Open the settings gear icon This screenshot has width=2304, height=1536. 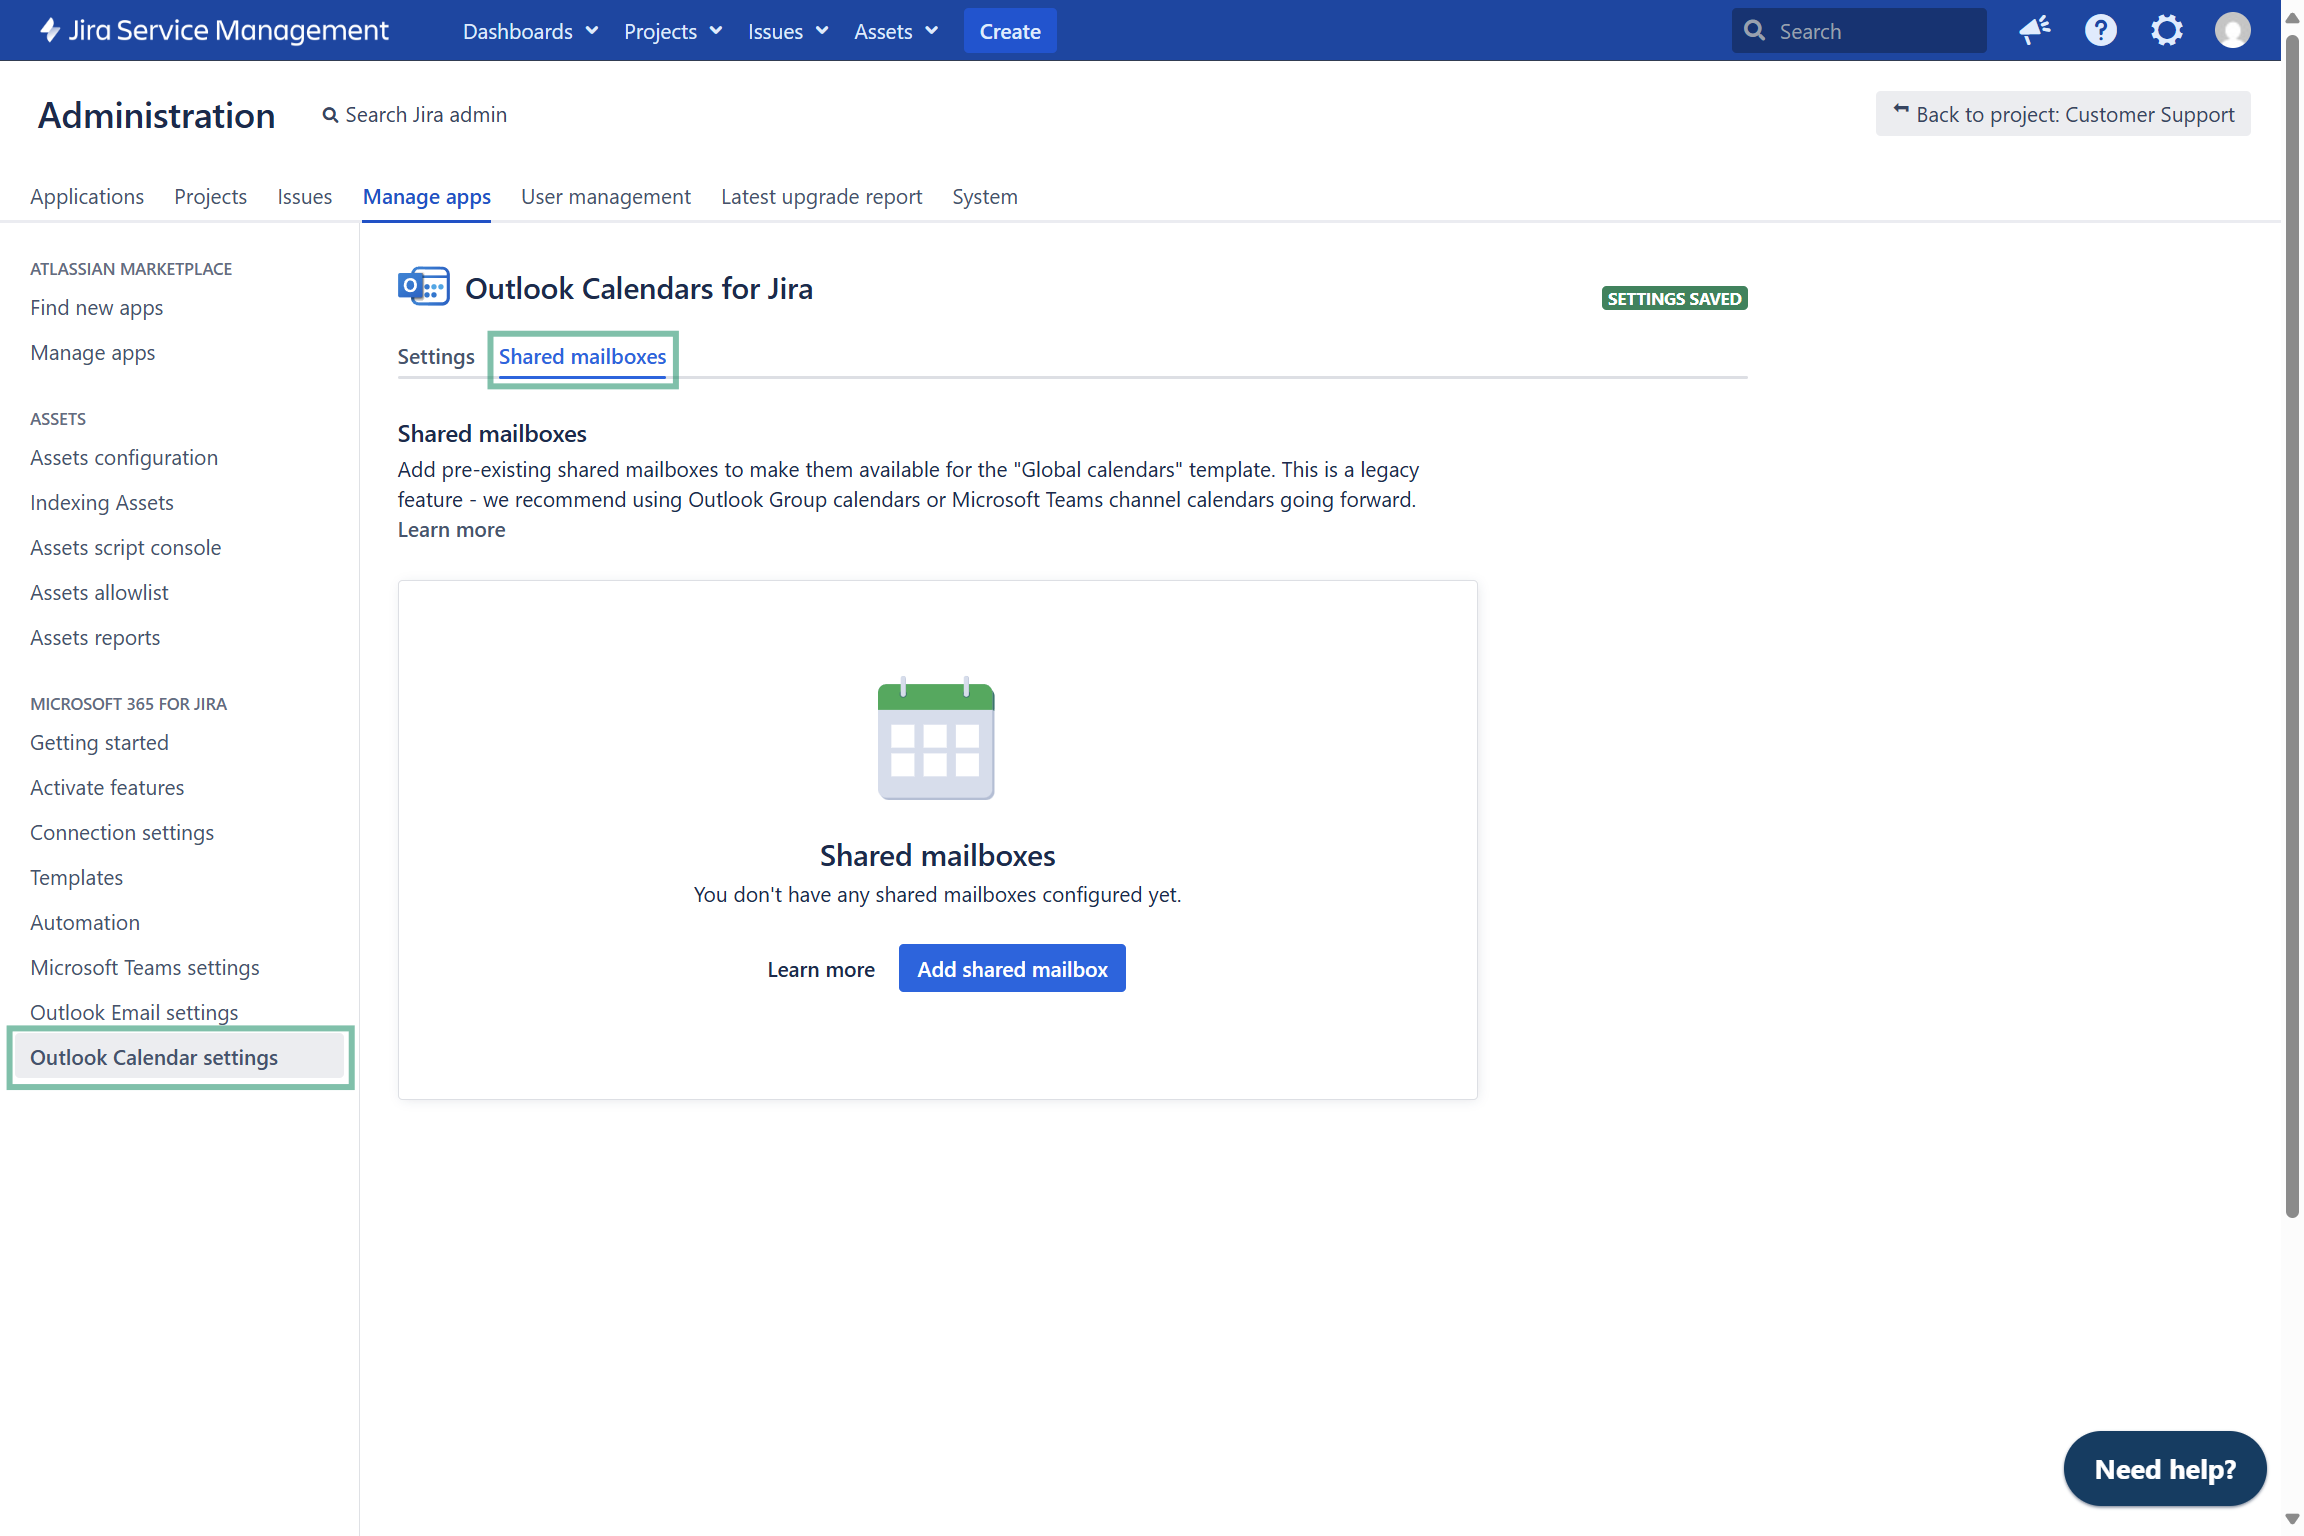click(x=2166, y=31)
